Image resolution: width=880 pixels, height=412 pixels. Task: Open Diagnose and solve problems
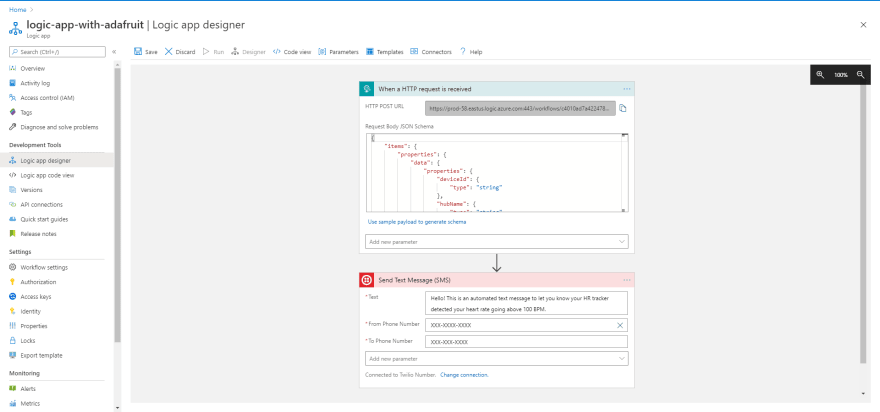pyautogui.click(x=57, y=127)
